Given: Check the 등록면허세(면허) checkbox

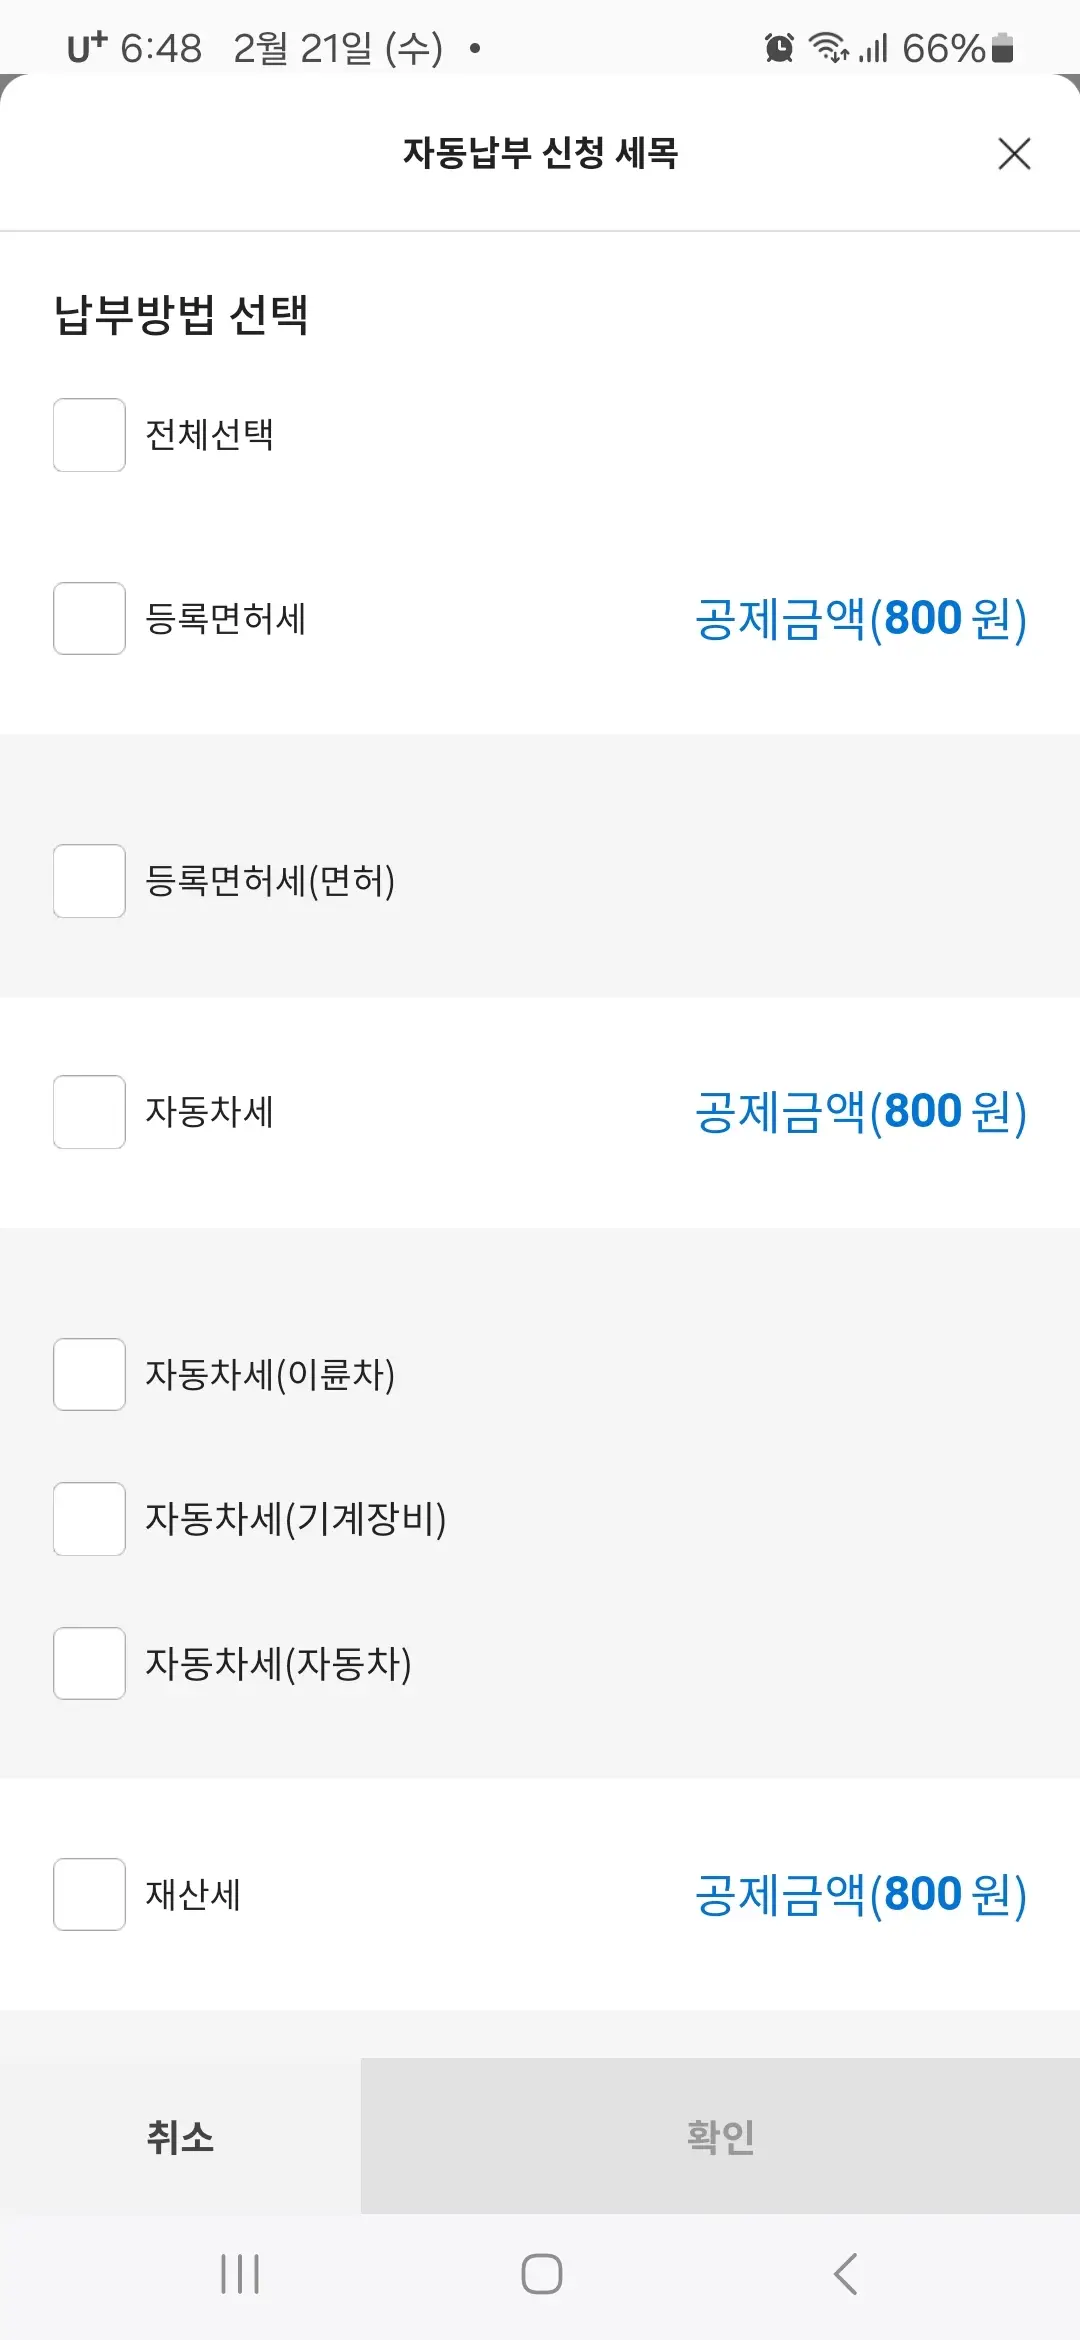Looking at the screenshot, I should 89,883.
